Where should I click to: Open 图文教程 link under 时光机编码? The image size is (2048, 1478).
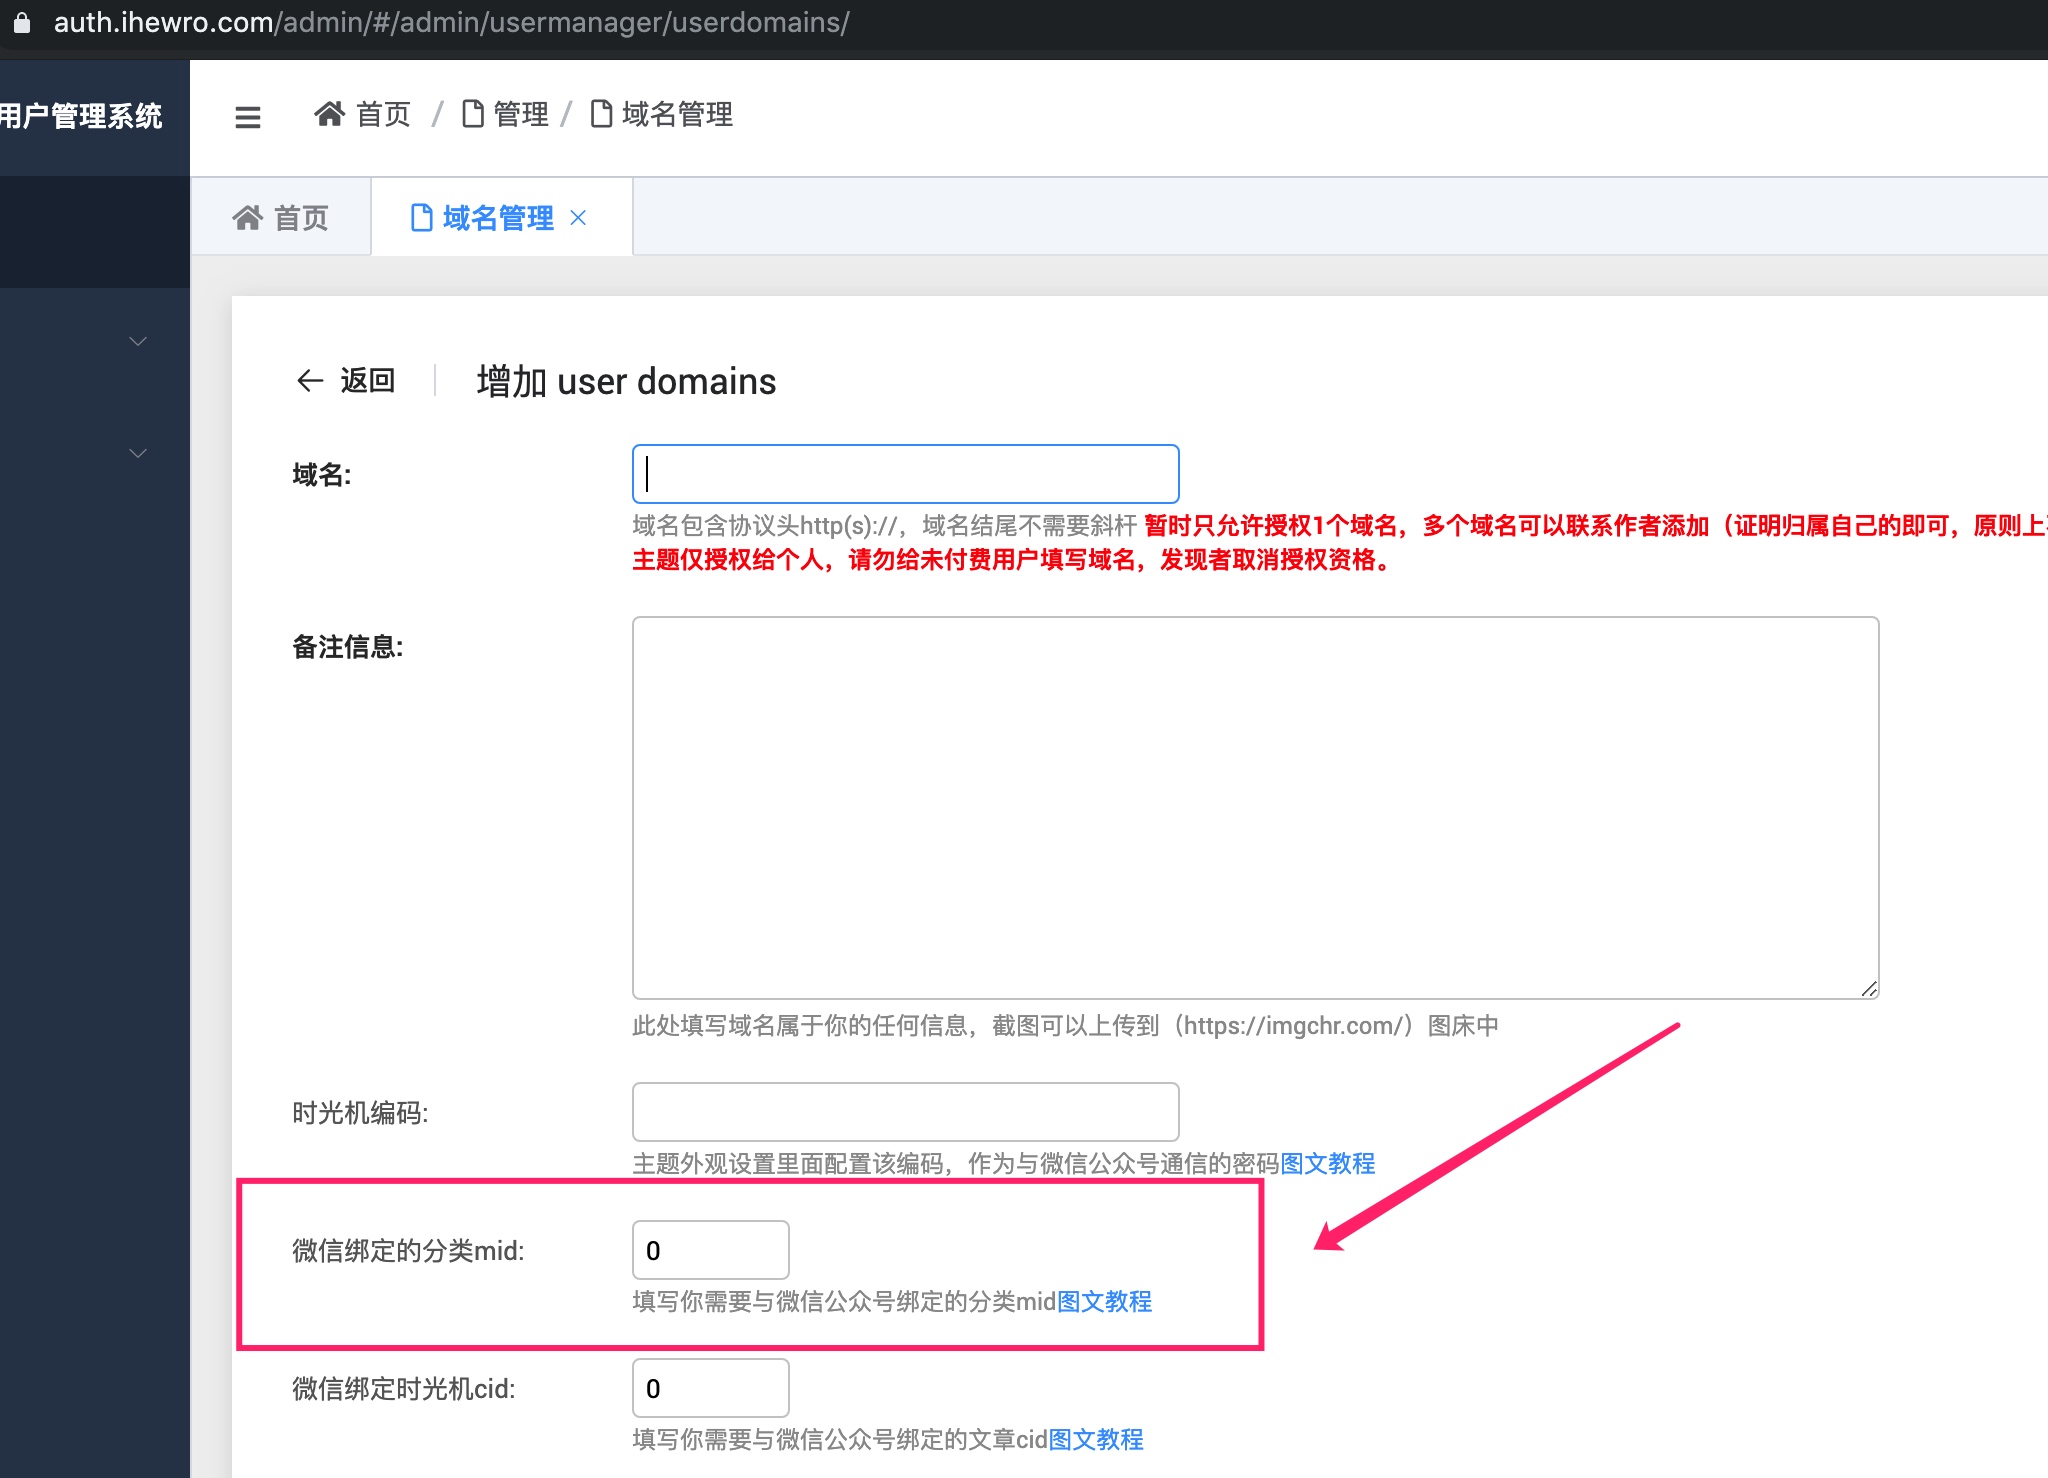point(1328,1164)
